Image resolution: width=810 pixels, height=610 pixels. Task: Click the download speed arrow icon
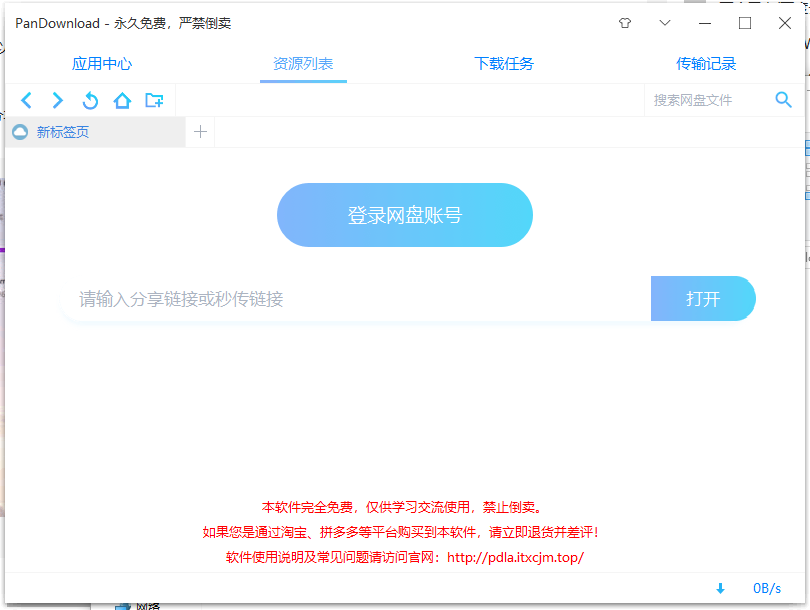click(x=720, y=588)
